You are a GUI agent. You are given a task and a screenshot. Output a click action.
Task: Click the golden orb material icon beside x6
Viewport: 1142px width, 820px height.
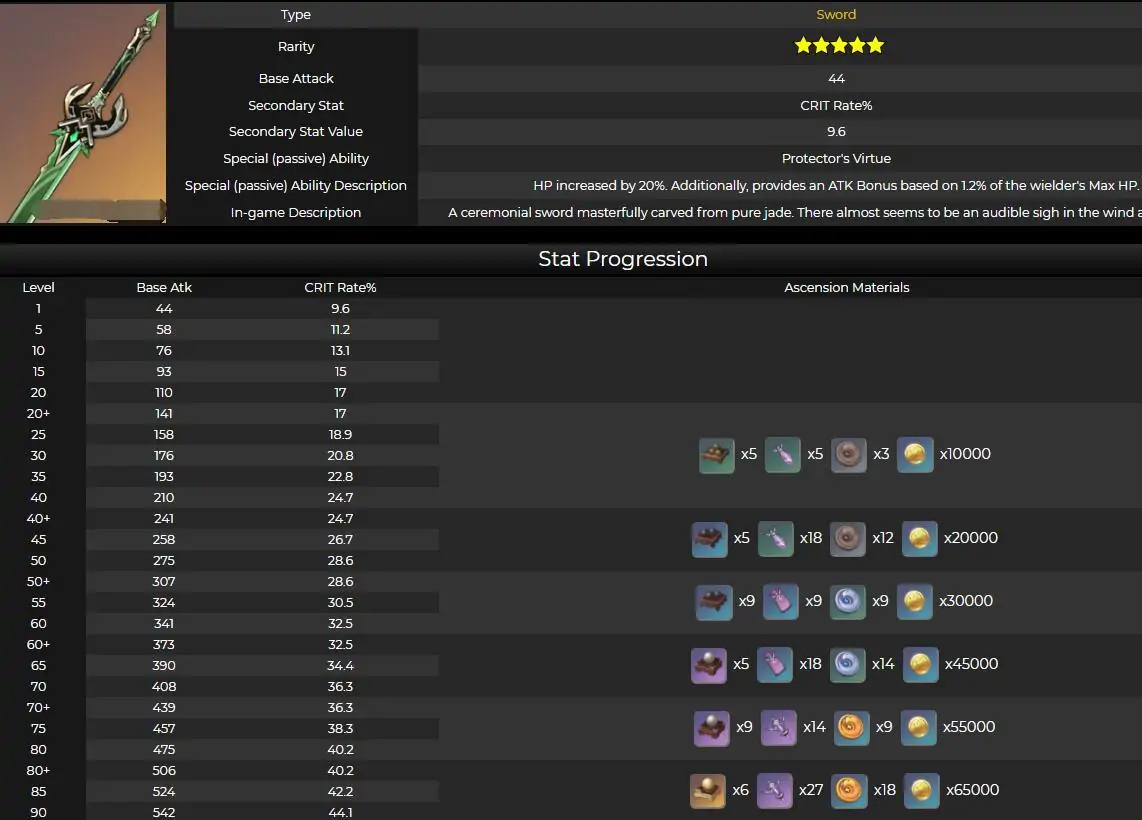click(708, 791)
